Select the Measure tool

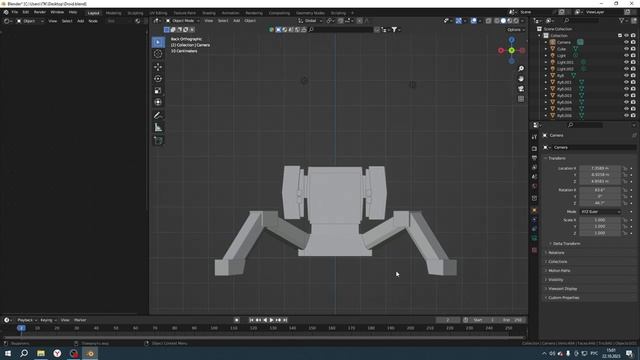tap(158, 128)
